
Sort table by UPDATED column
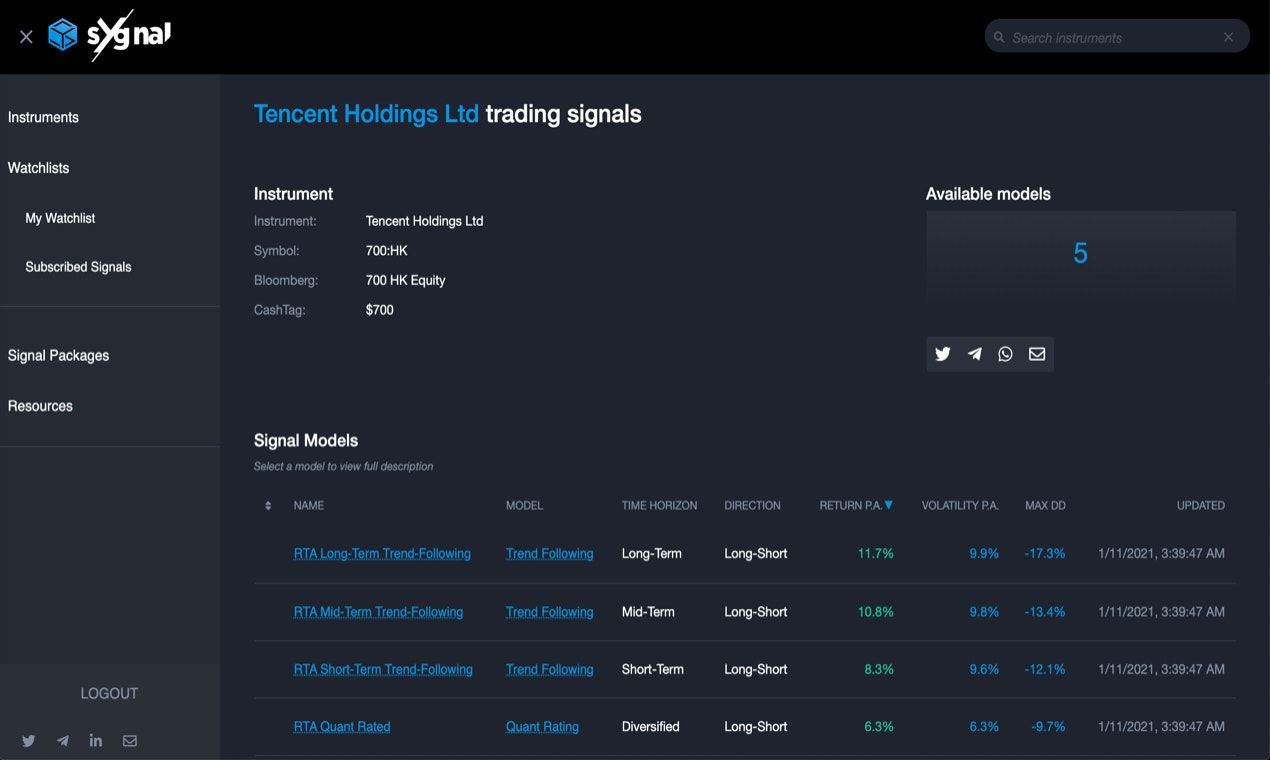click(x=1201, y=506)
